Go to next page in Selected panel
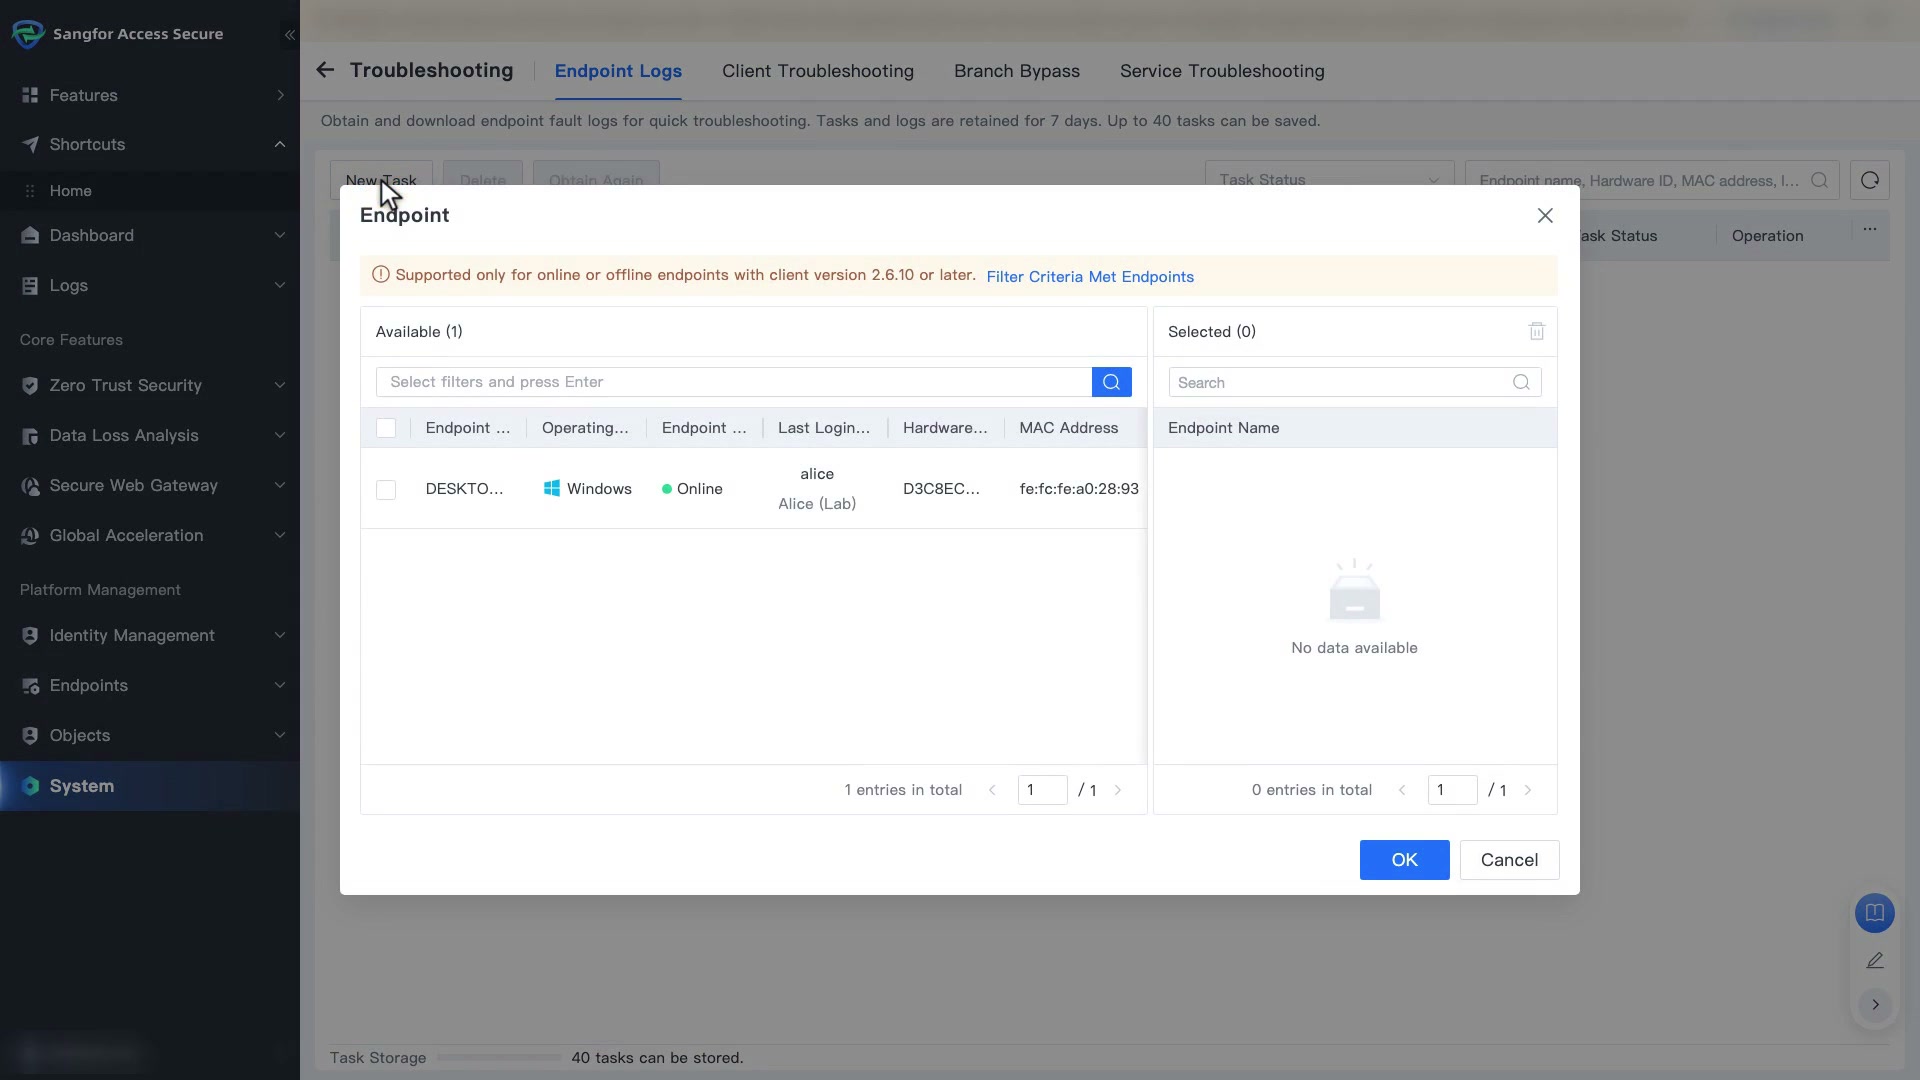This screenshot has height=1080, width=1920. 1528,790
